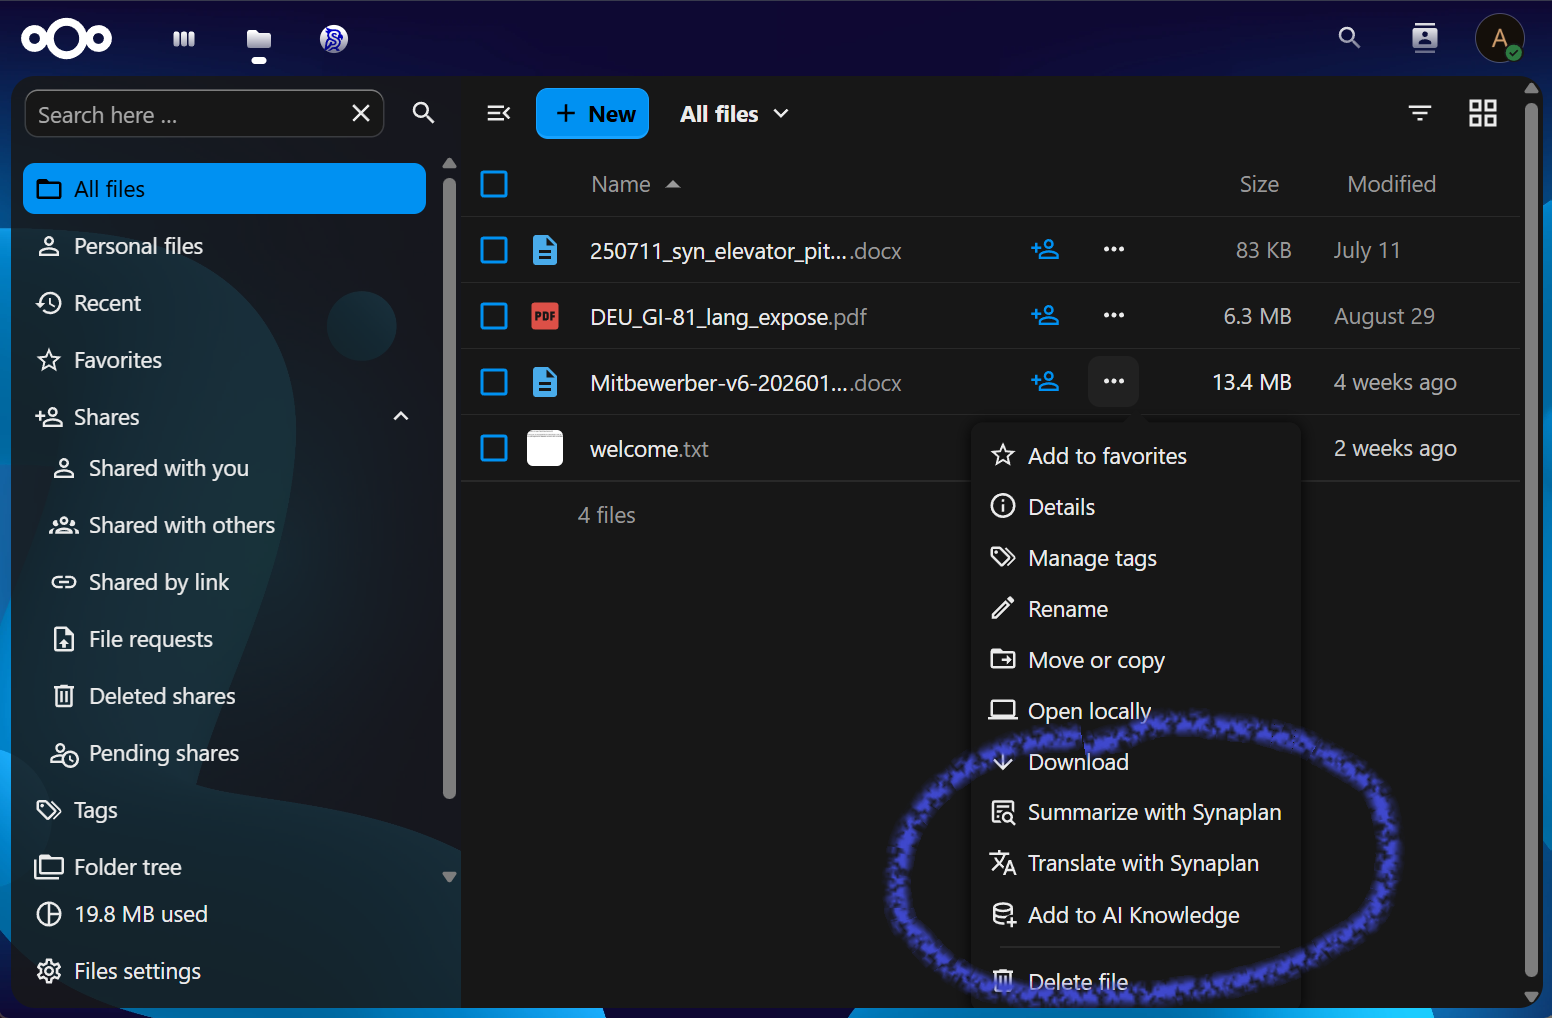Open the Dashboard app icon
This screenshot has width=1552, height=1018.
[x=184, y=39]
